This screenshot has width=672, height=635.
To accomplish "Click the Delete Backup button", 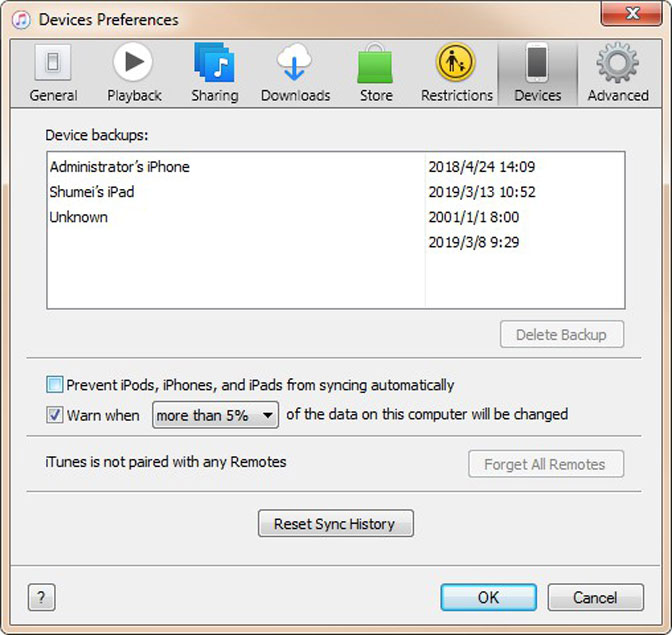I will pyautogui.click(x=561, y=334).
